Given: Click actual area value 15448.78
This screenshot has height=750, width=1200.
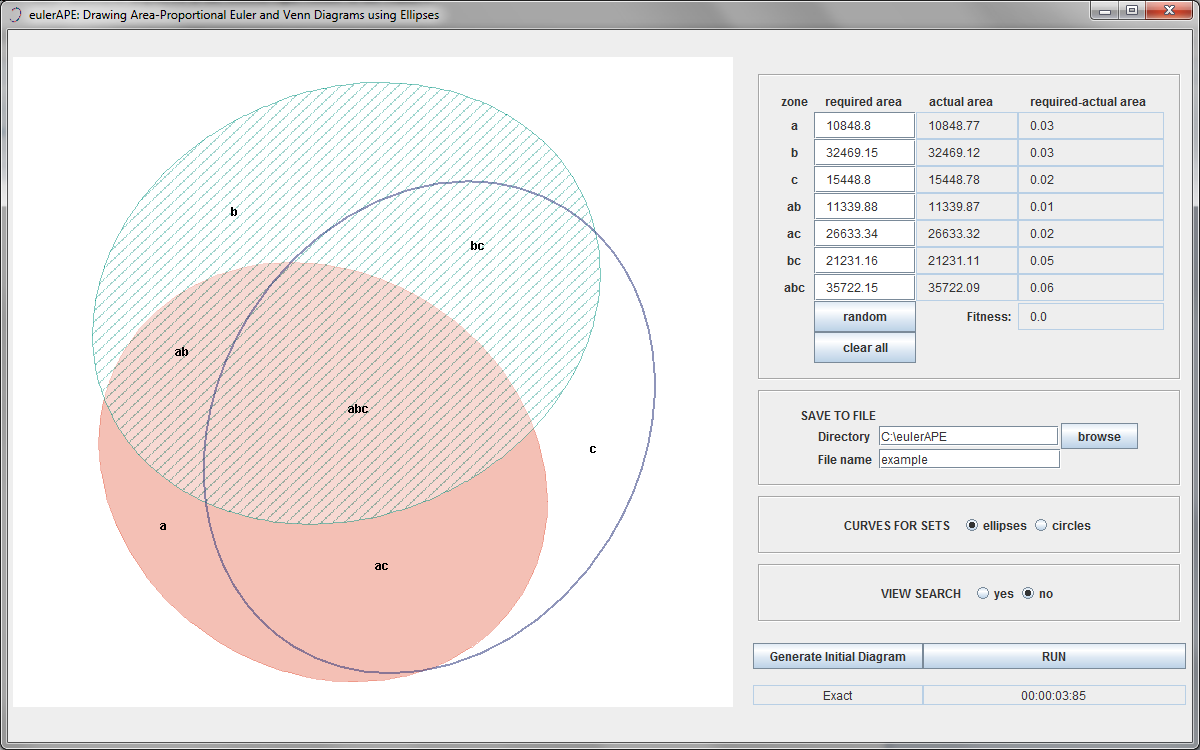Looking at the screenshot, I should pos(967,179).
